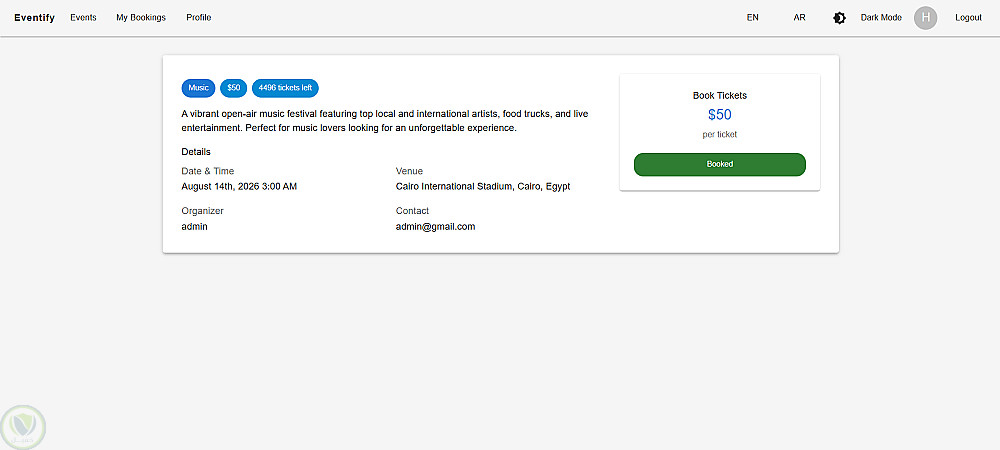
Task: Switch language to AR
Action: (x=799, y=17)
